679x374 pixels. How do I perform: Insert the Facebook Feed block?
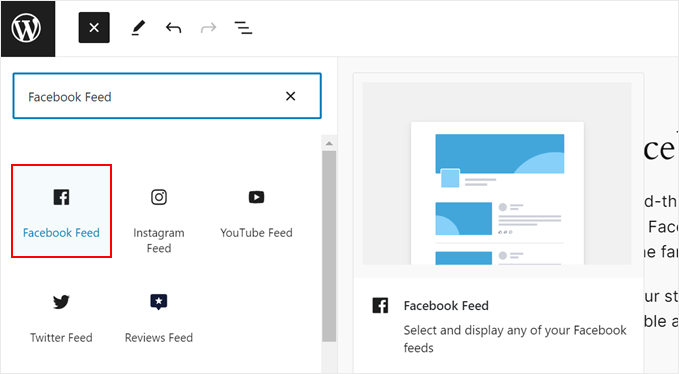click(x=61, y=211)
